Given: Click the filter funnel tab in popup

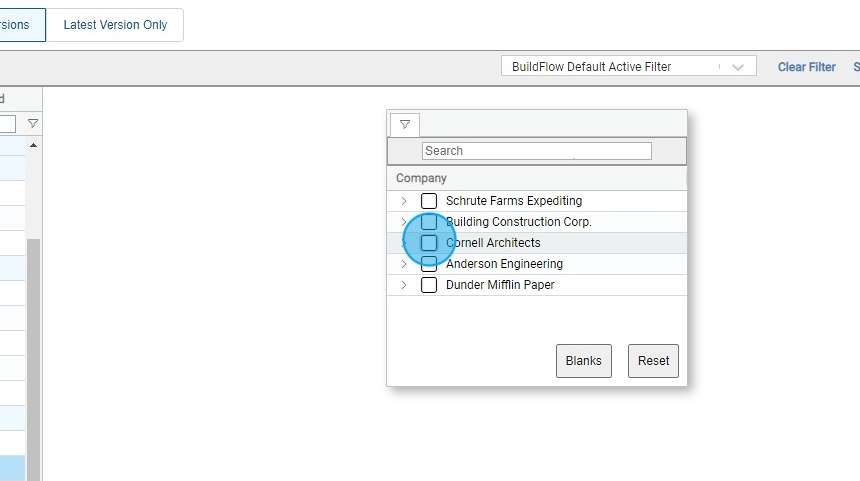Looking at the screenshot, I should tap(404, 125).
